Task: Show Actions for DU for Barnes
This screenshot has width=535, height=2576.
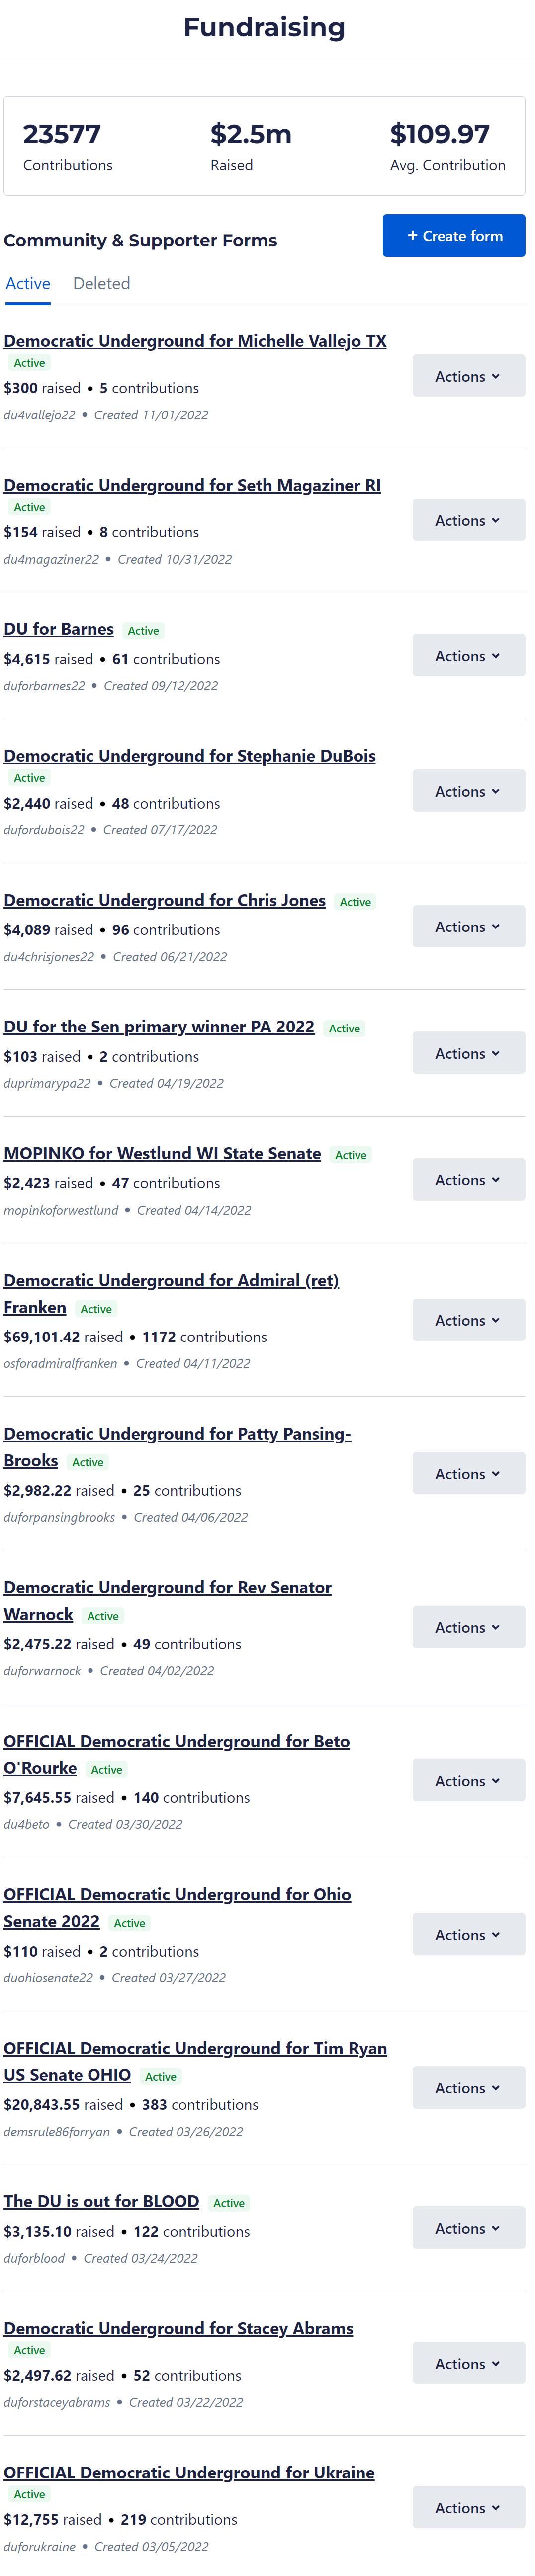Action: (x=468, y=656)
